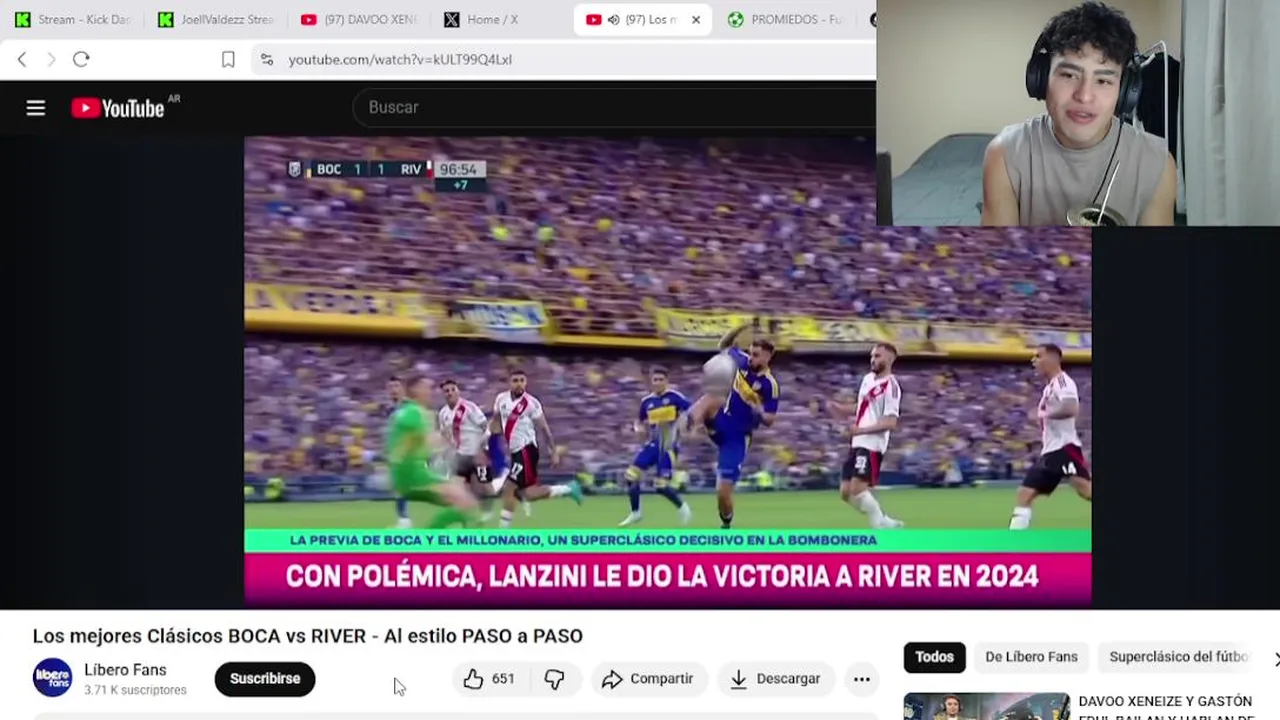Switch to the Stream - Kick Dashboard tab

(x=72, y=20)
